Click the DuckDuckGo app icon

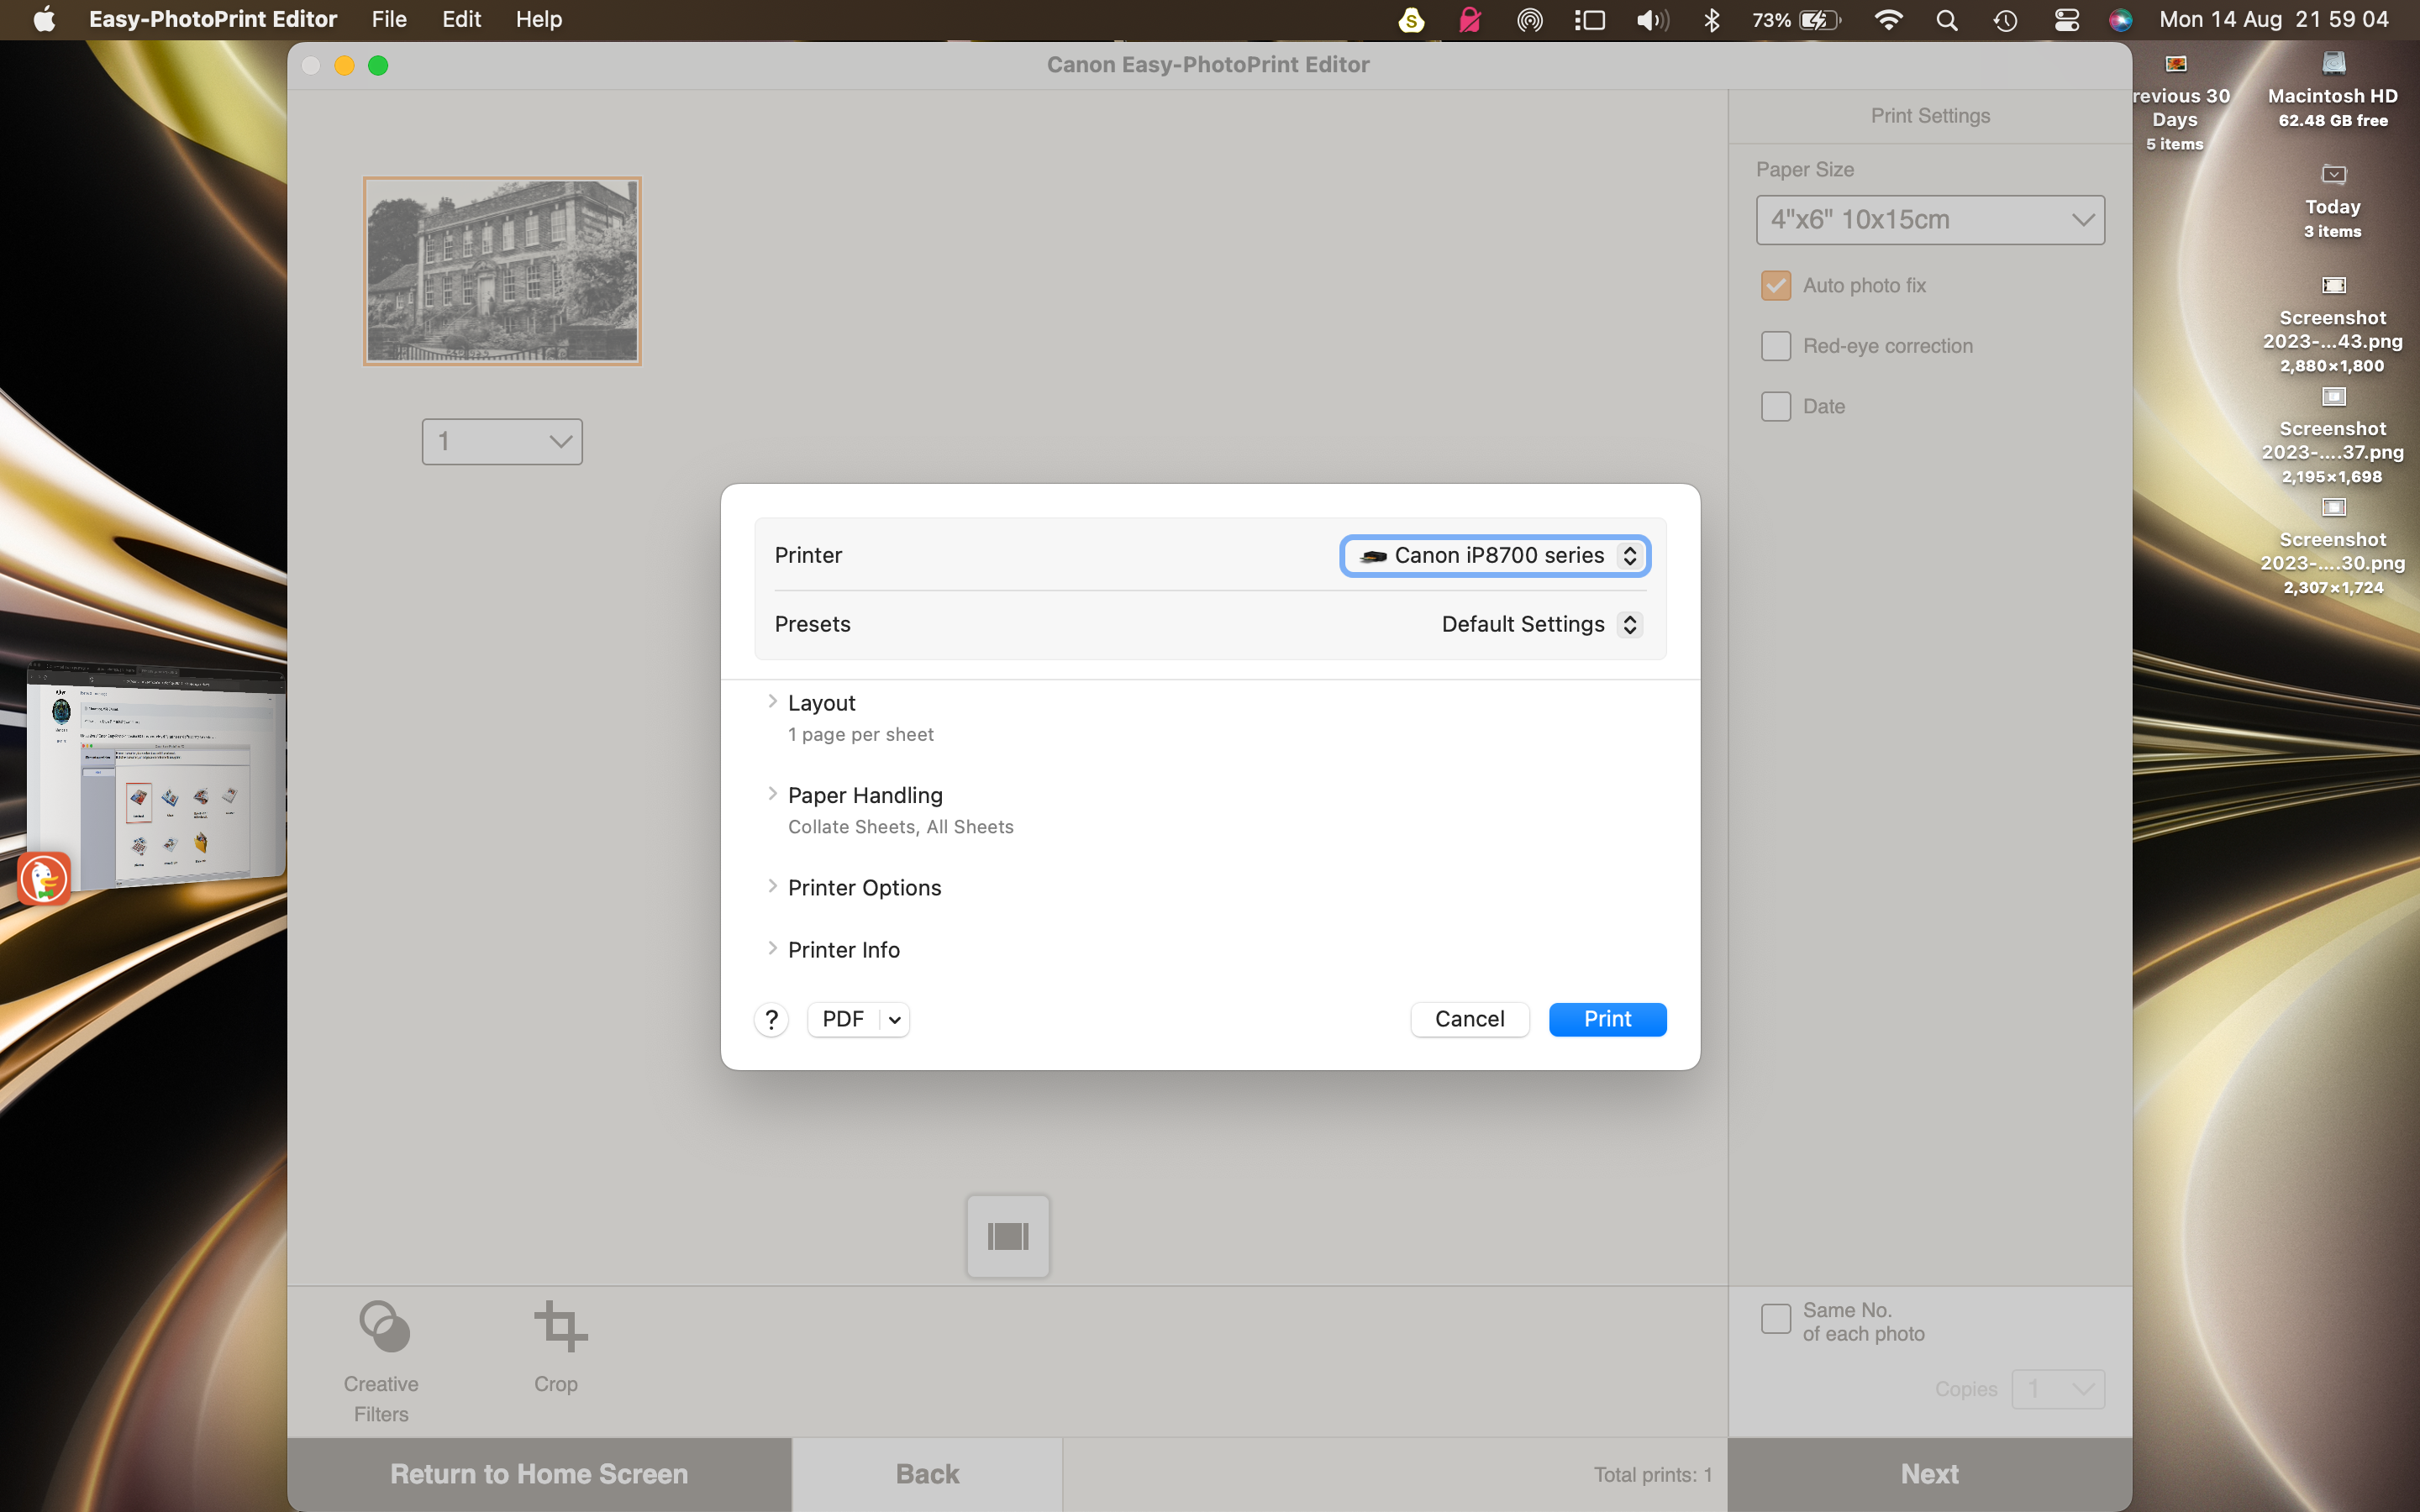[44, 879]
